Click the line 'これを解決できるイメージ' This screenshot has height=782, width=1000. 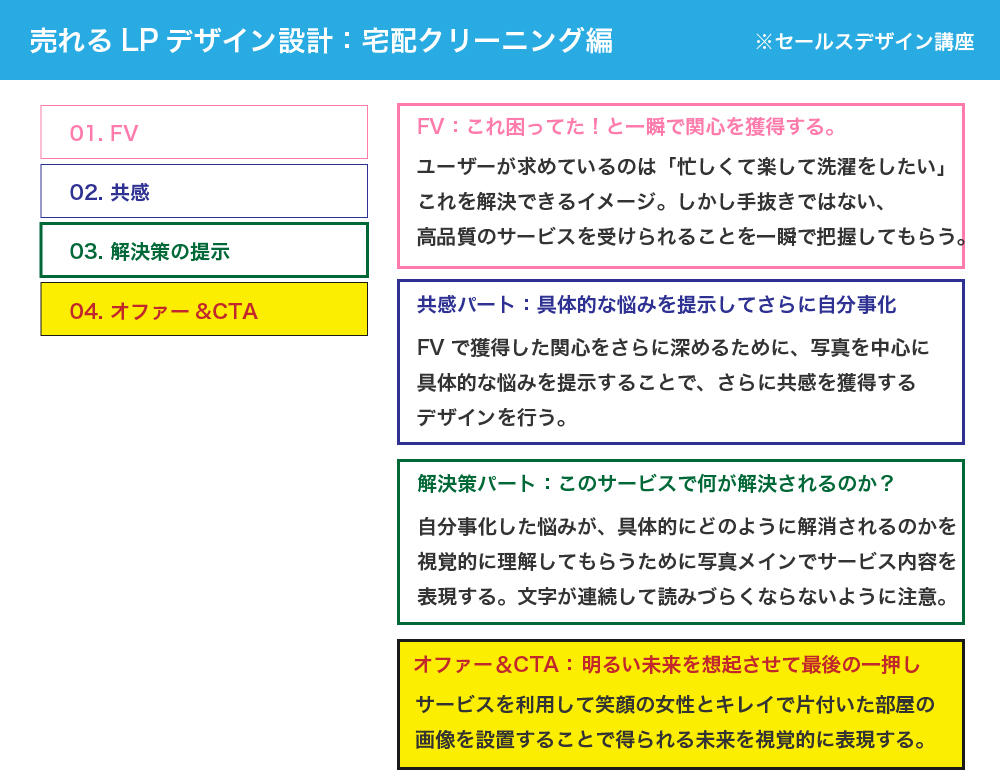click(652, 201)
